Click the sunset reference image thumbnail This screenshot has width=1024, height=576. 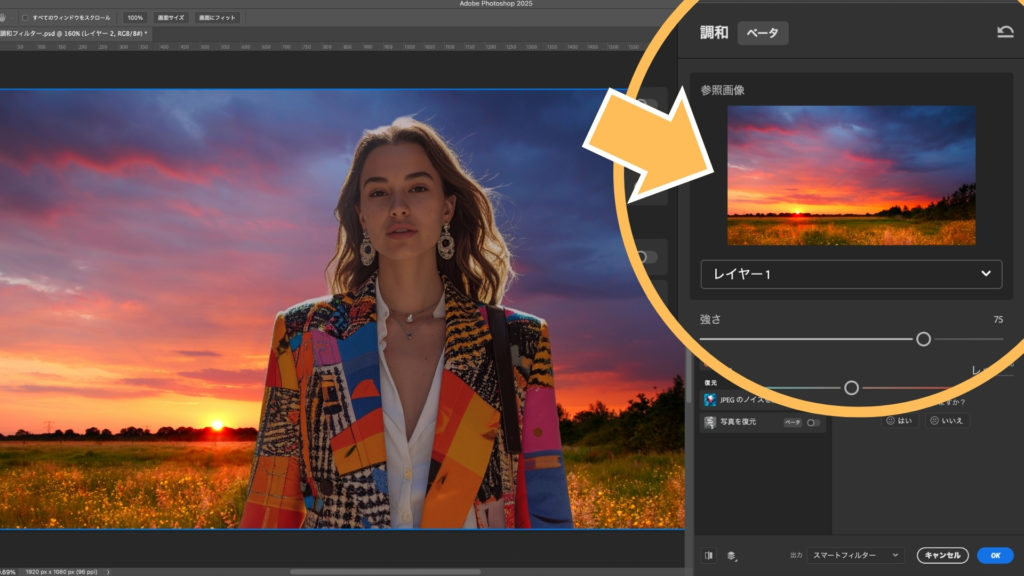(x=851, y=175)
